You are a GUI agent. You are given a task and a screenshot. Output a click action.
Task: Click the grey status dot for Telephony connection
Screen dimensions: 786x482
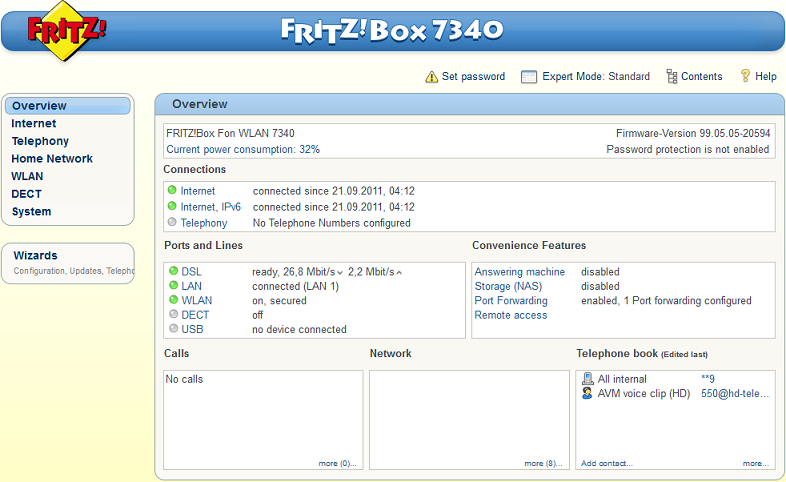pos(172,222)
